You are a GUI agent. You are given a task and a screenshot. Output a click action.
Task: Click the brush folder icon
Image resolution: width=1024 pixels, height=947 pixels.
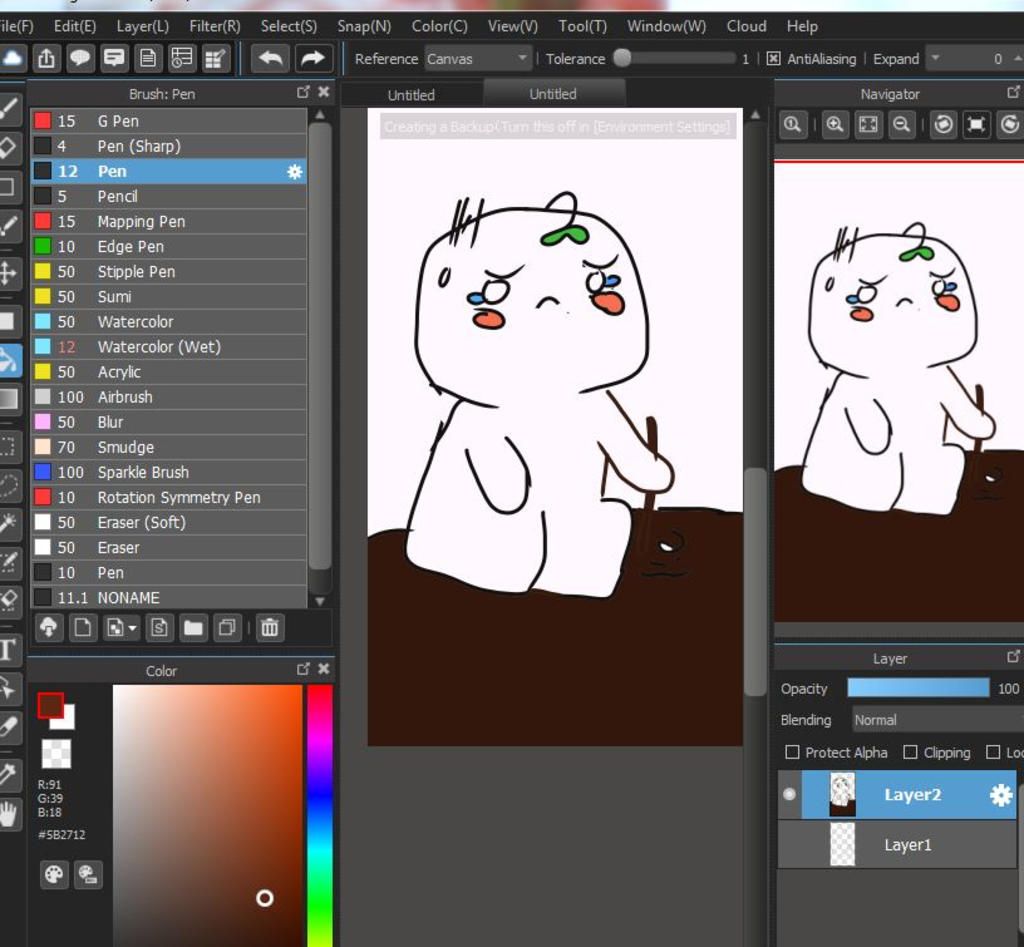193,628
